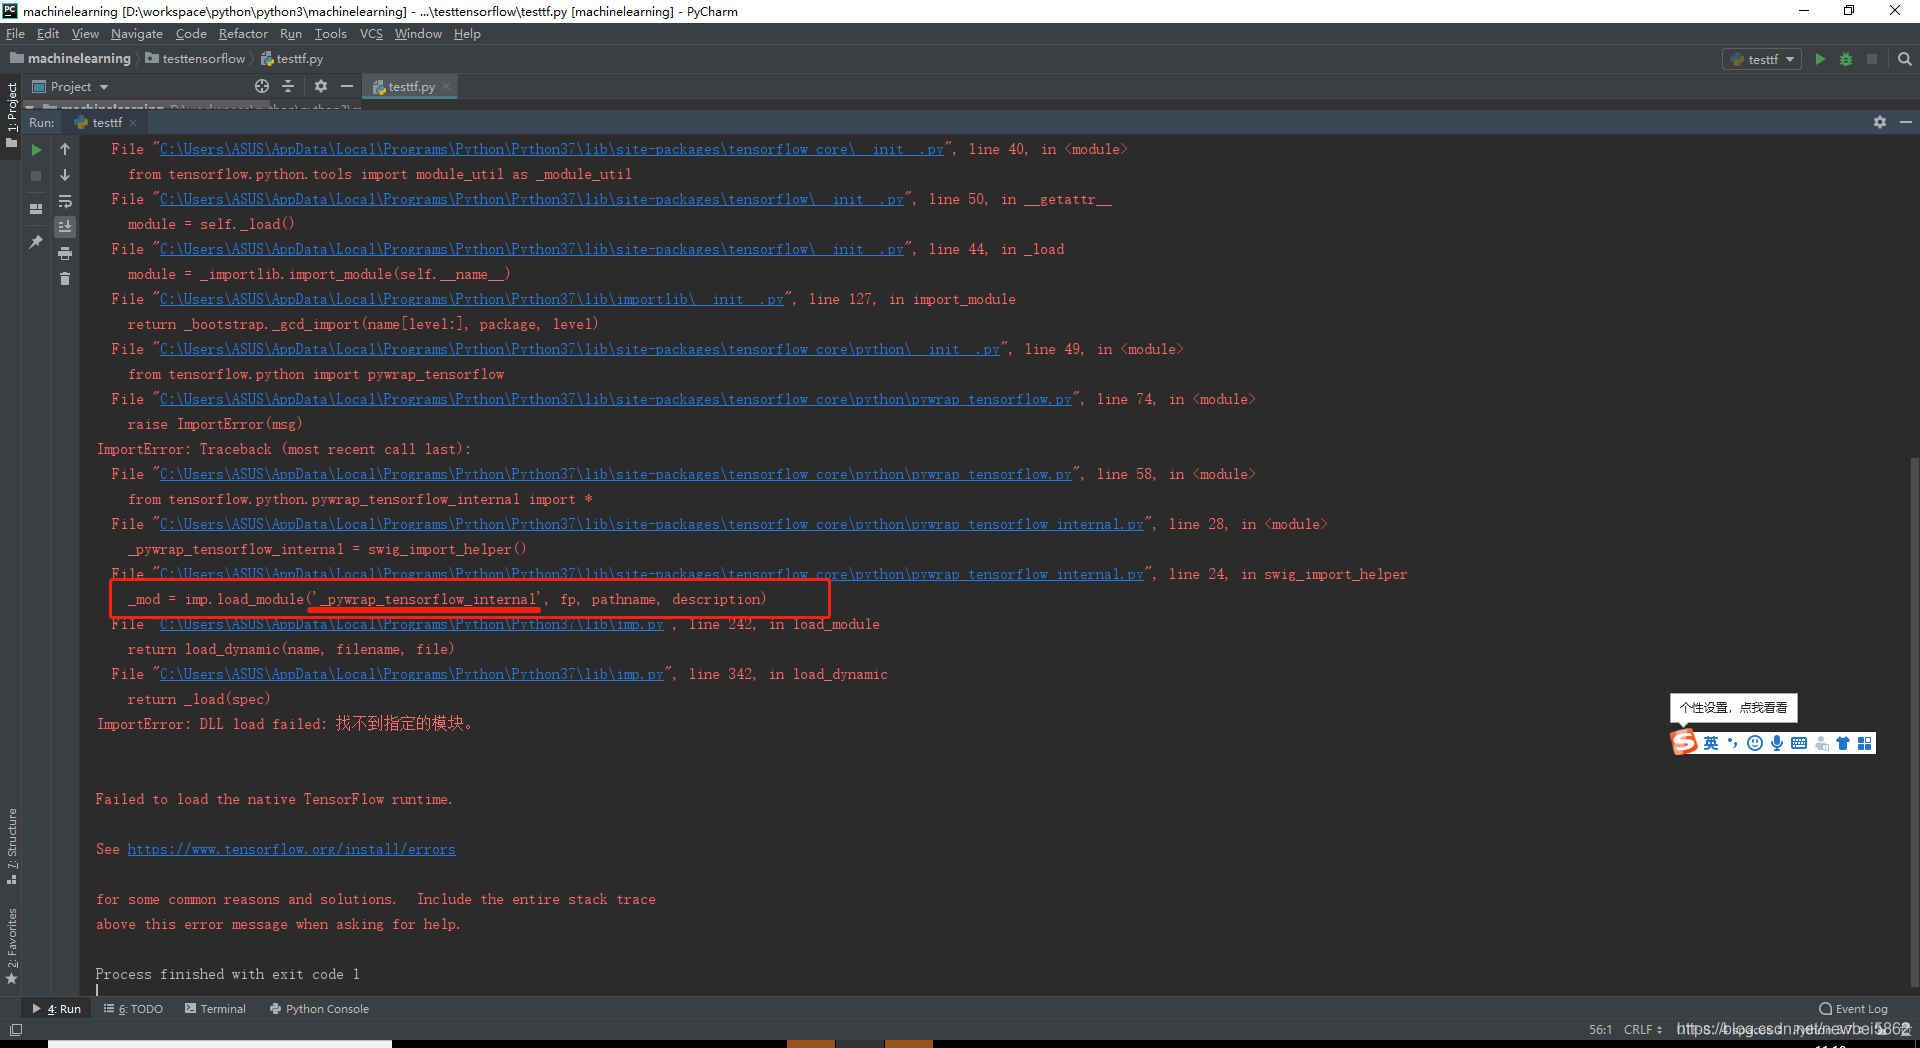Screen dimensions: 1920x1048
Task: Open pywrap_tensorflow.py line 74 file link
Action: pos(615,399)
